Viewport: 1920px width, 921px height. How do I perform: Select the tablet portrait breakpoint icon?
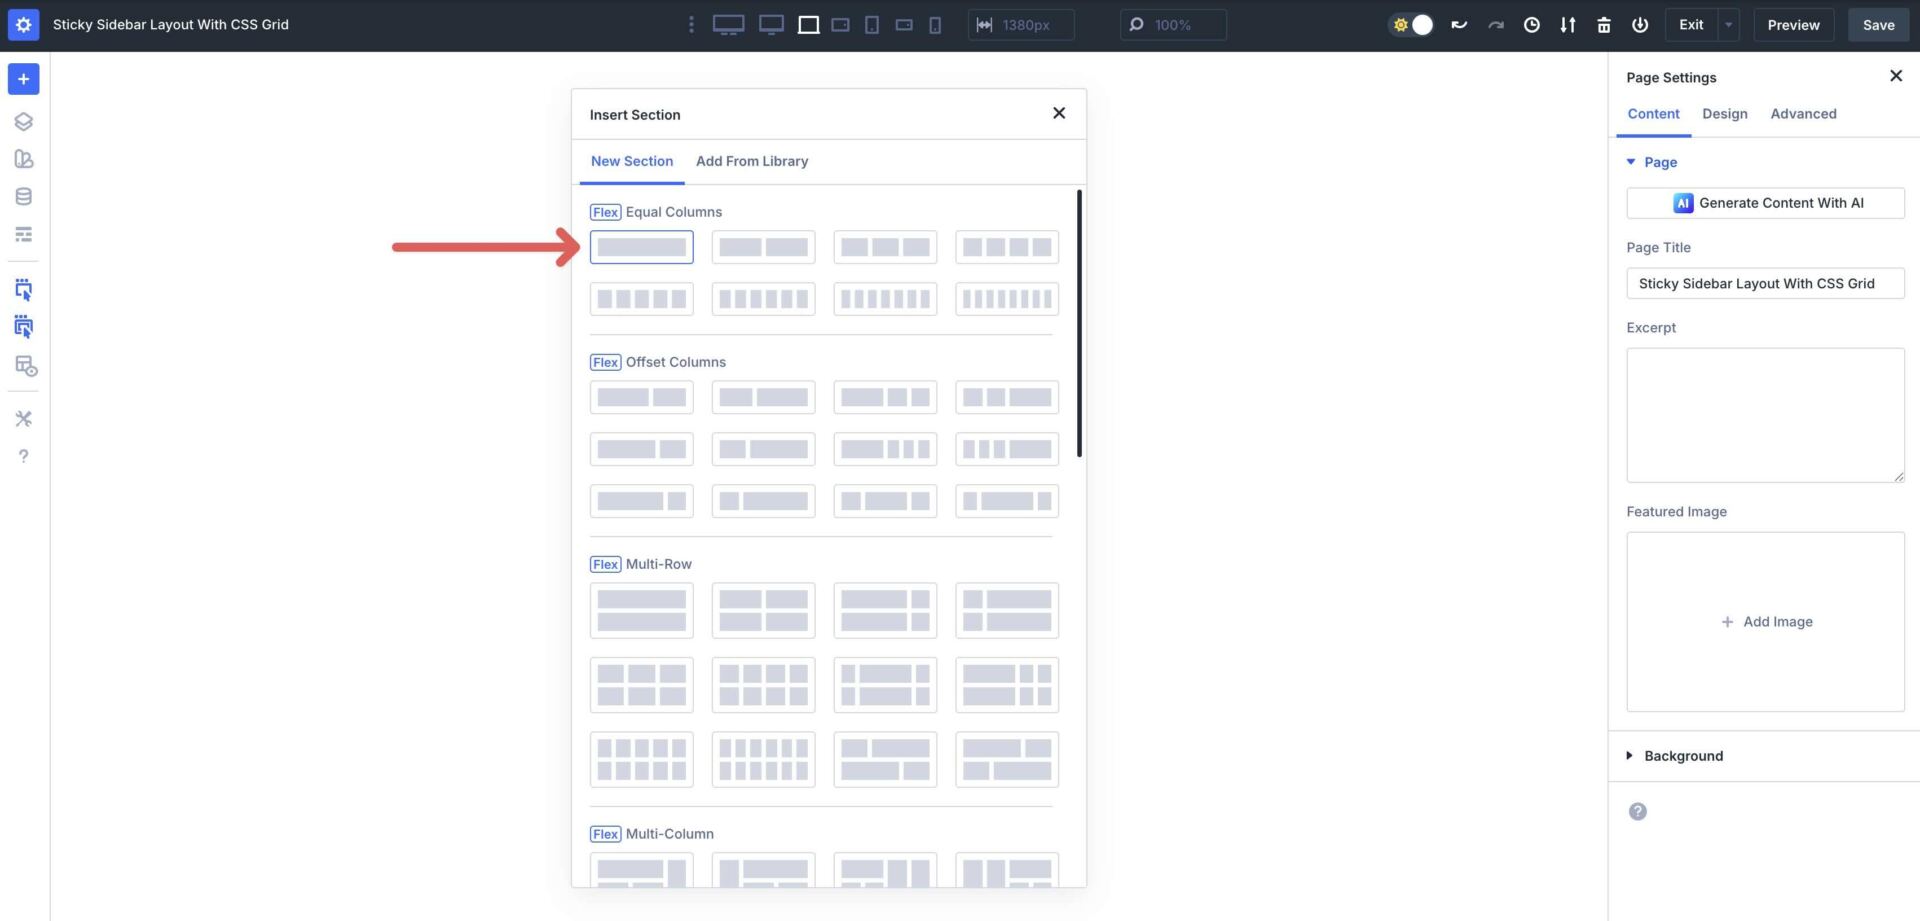point(872,25)
